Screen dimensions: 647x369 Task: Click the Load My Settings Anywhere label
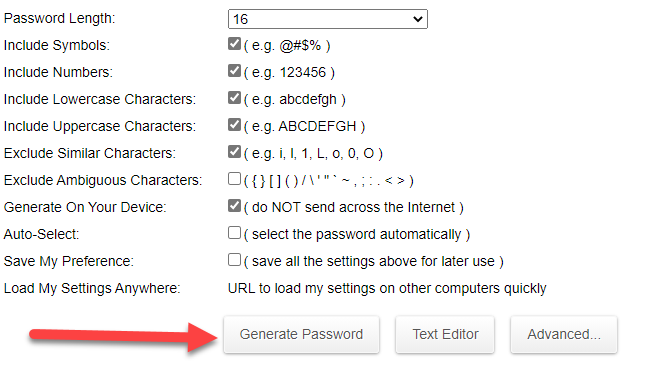(x=92, y=288)
